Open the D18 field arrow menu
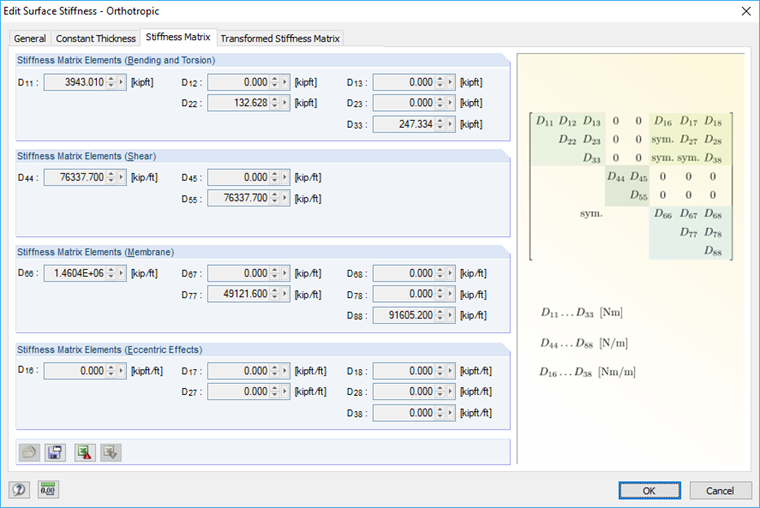 click(x=450, y=371)
